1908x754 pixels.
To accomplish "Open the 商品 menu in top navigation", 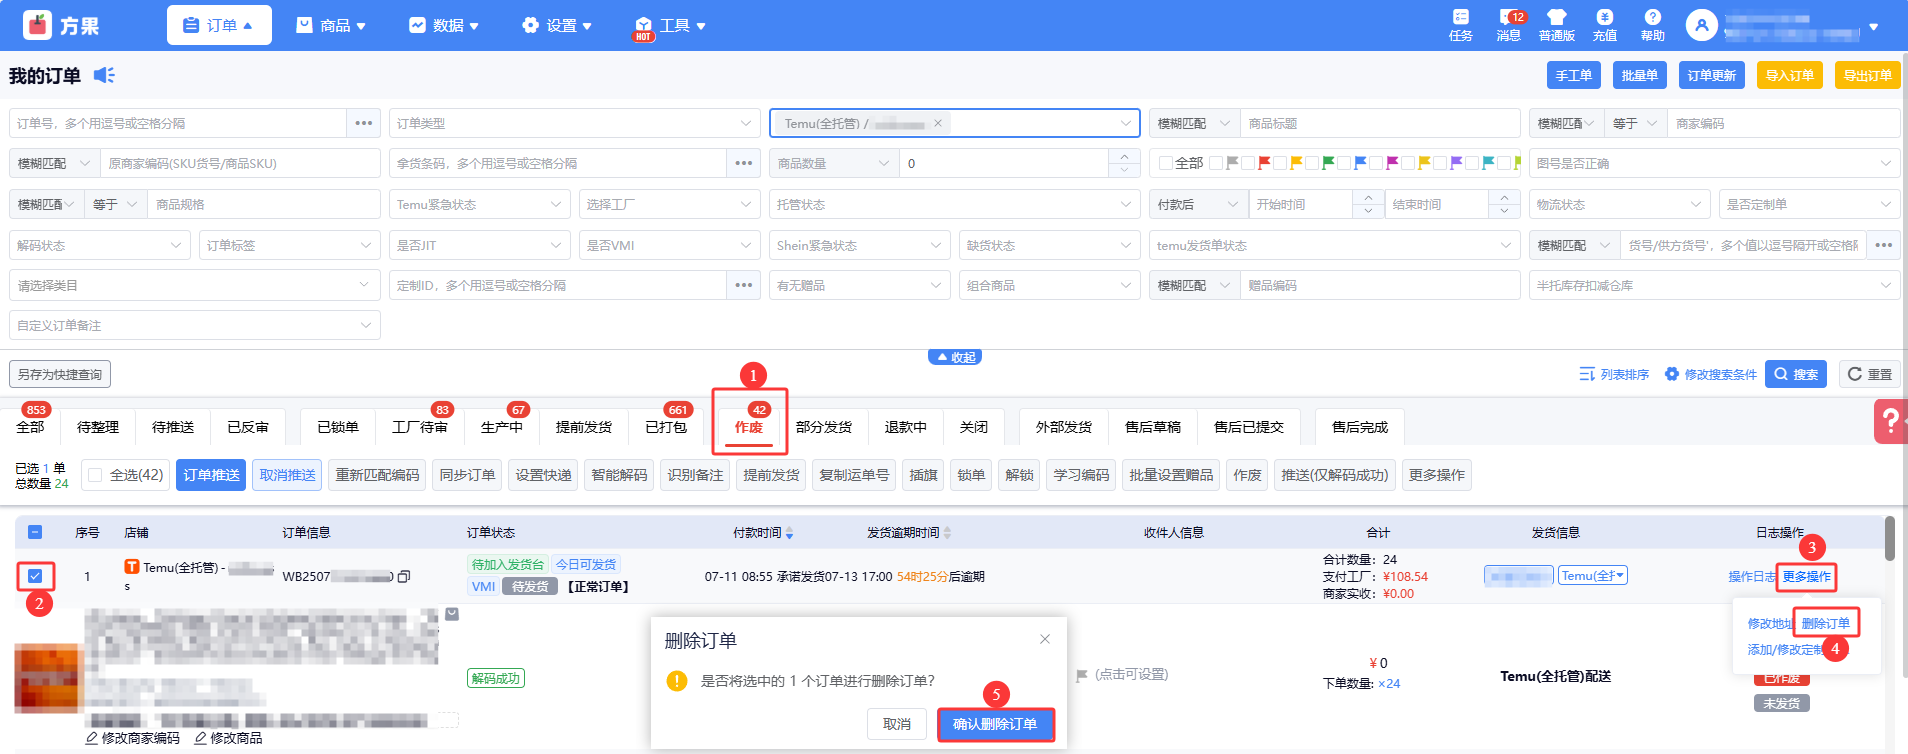I will tap(331, 25).
